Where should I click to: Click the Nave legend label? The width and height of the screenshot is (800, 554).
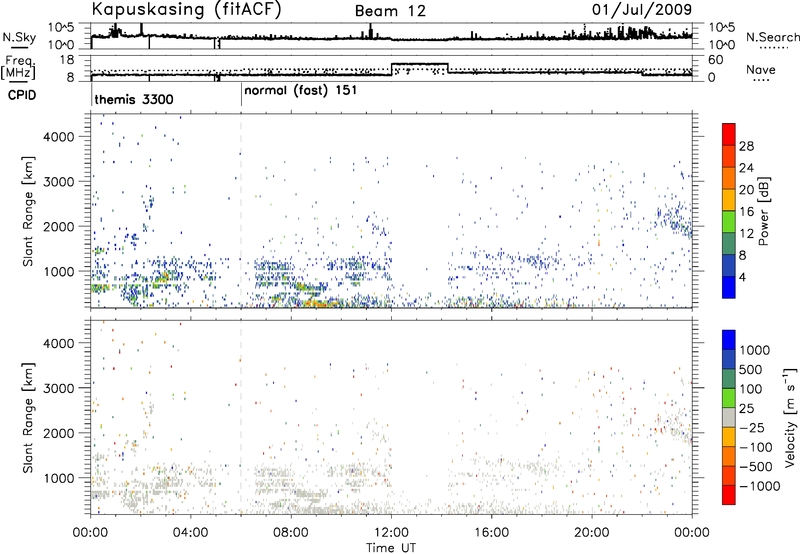click(761, 69)
